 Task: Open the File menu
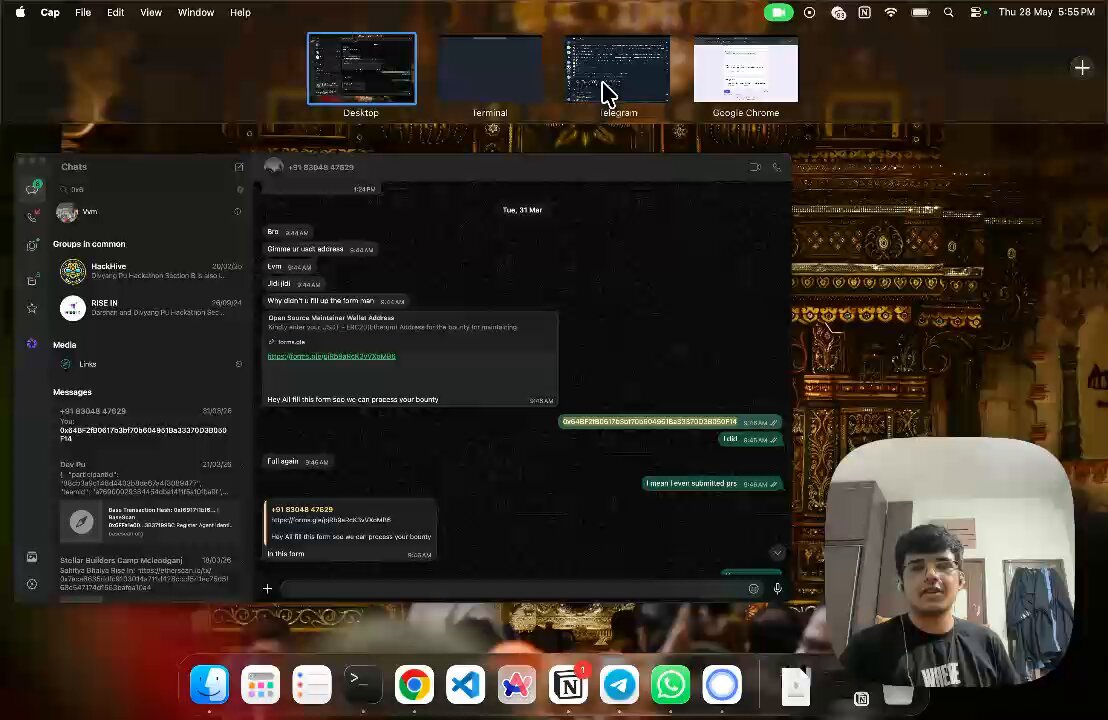point(83,12)
